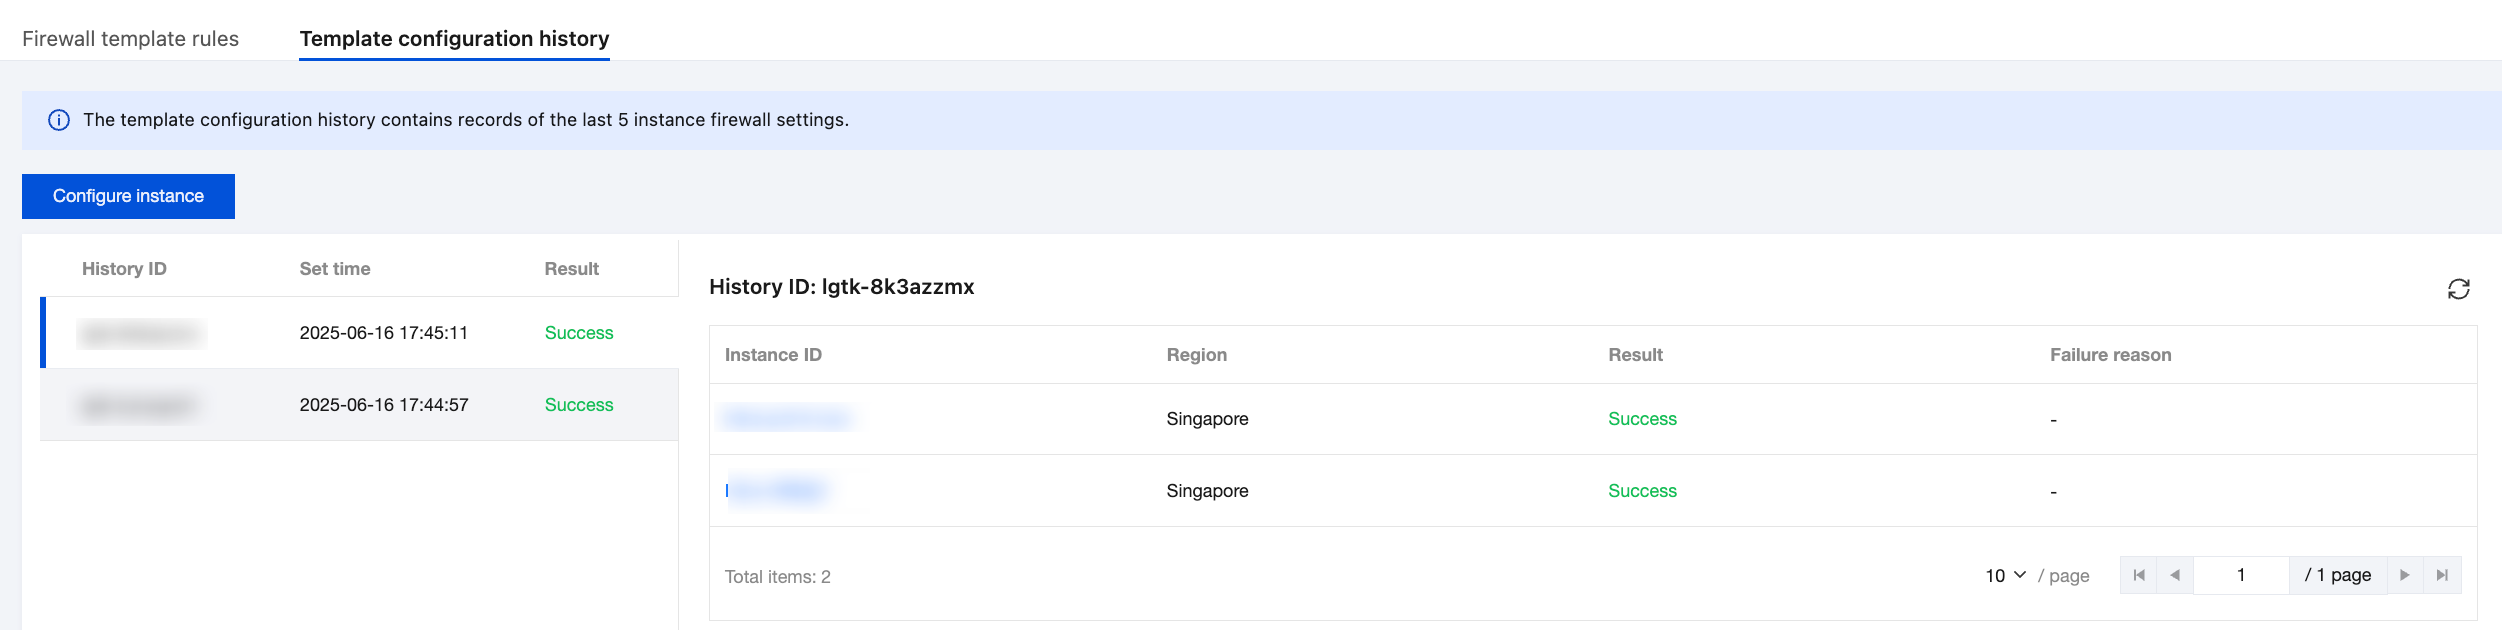The height and width of the screenshot is (630, 2502).
Task: Jump to the last page
Action: (2442, 575)
